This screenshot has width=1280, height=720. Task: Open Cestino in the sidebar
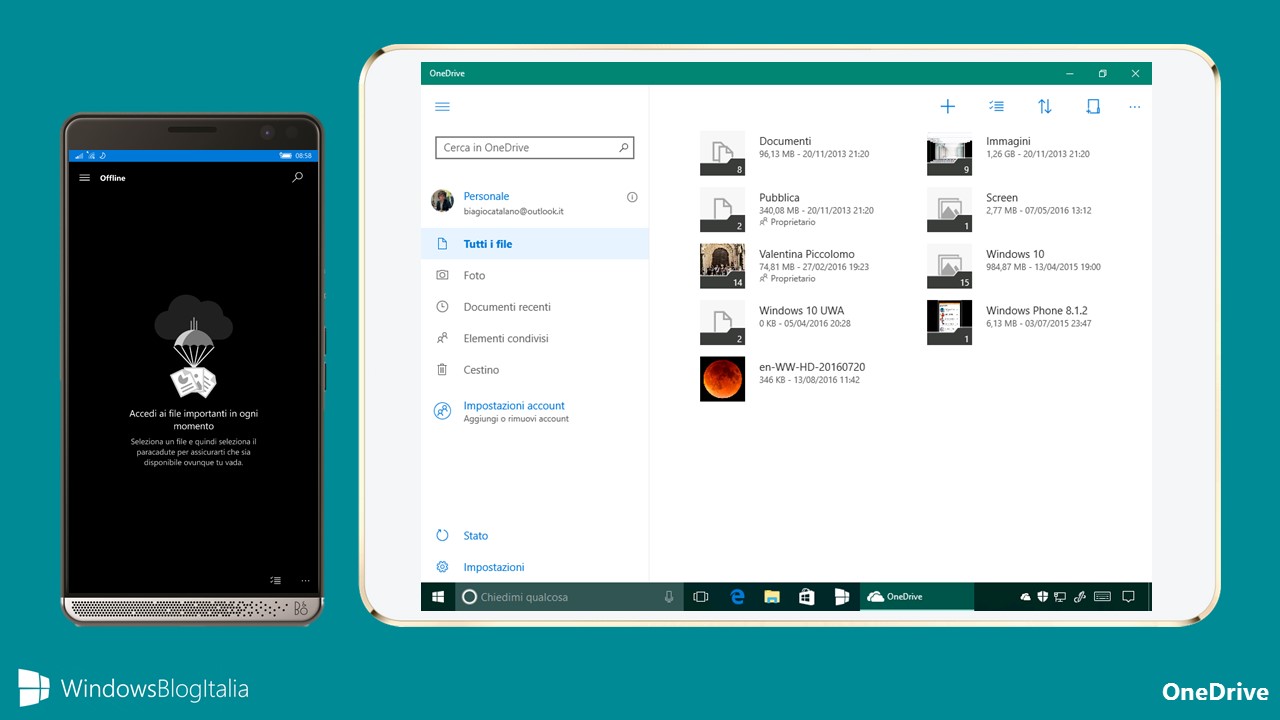tap(535, 370)
